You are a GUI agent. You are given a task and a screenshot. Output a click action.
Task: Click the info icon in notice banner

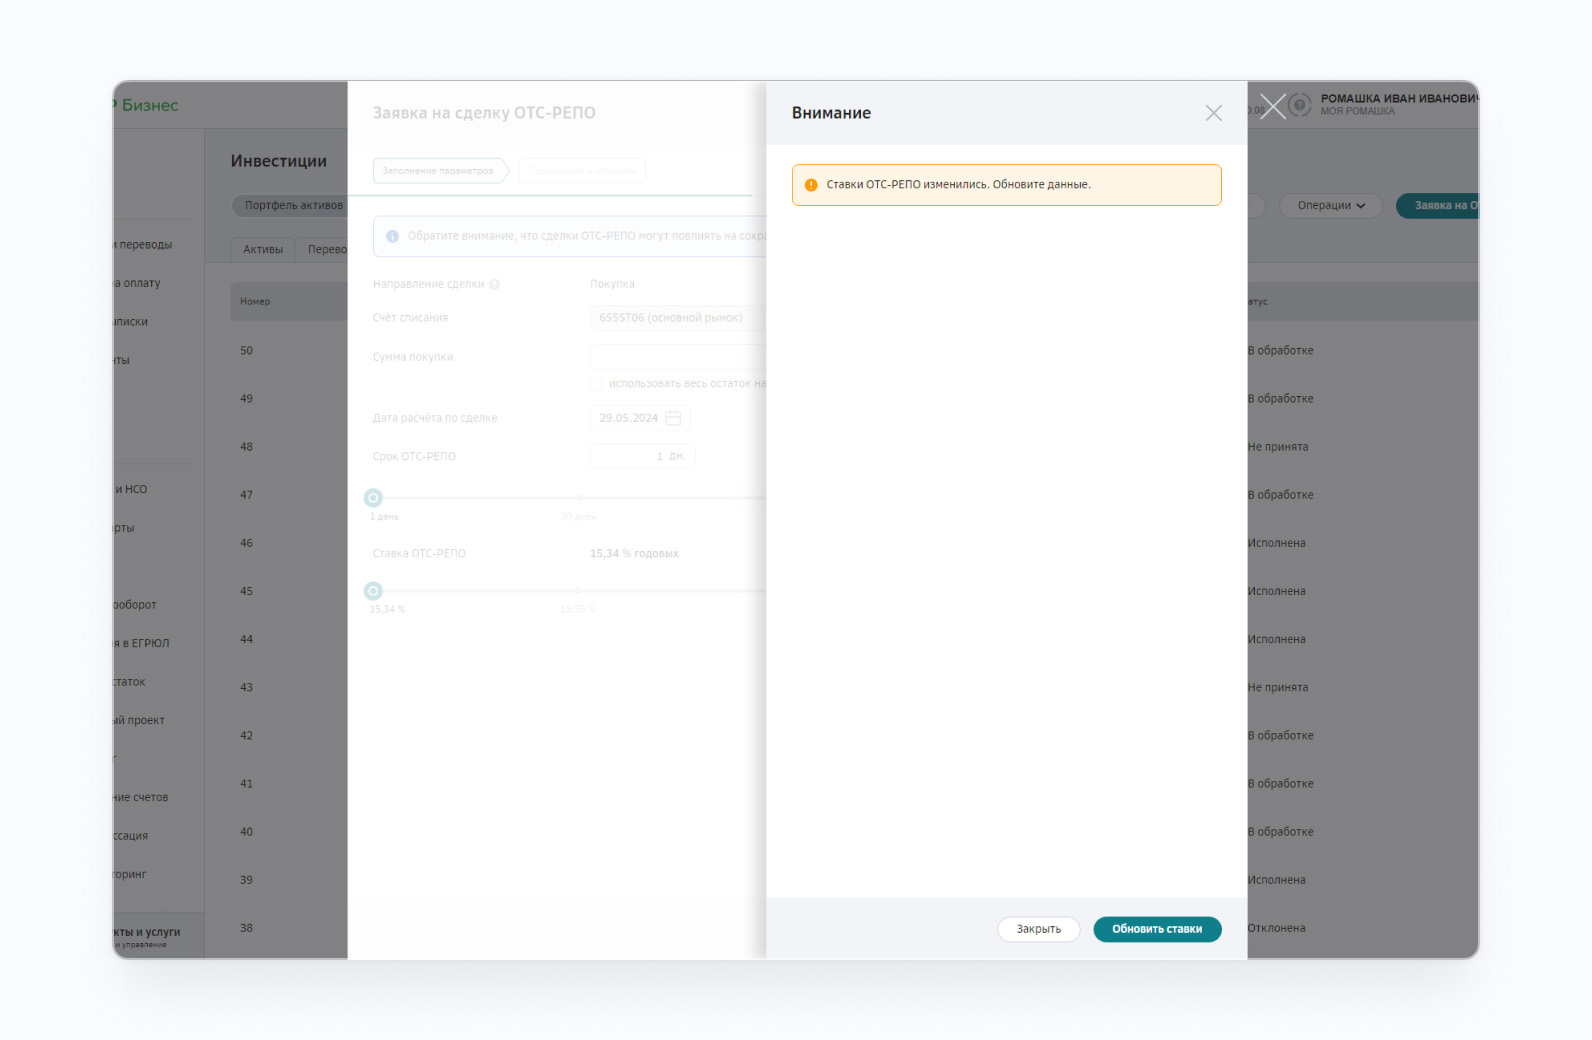tap(392, 236)
